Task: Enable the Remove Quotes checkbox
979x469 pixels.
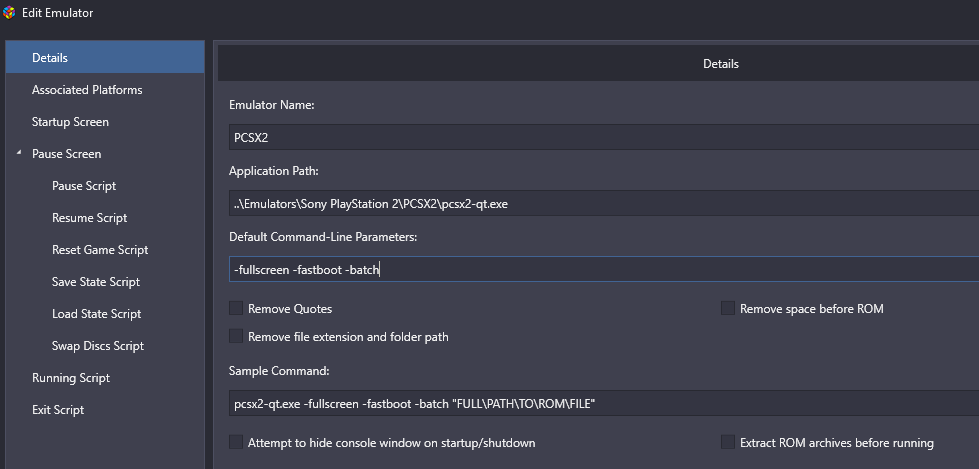Action: pos(235,308)
